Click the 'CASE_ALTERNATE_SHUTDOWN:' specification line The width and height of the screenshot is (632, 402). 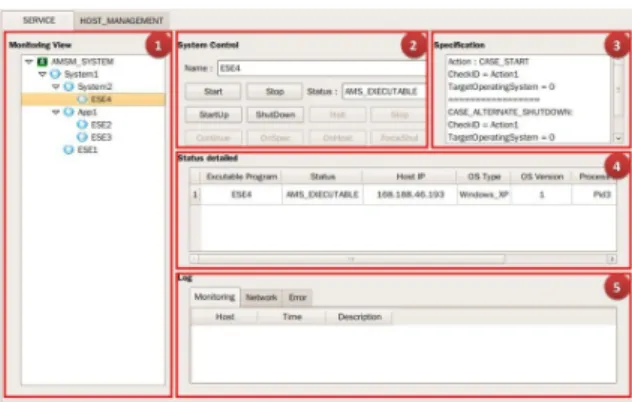(510, 112)
